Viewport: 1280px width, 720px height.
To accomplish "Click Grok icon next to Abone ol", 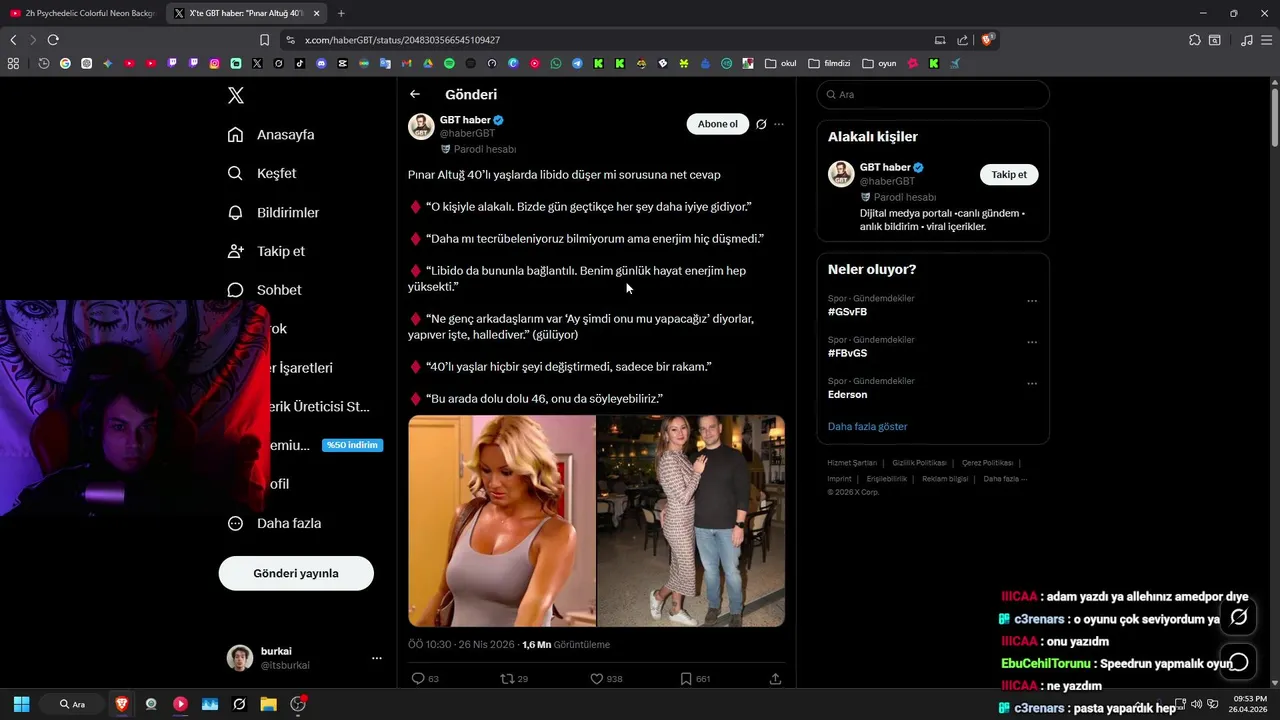I will pyautogui.click(x=761, y=125).
